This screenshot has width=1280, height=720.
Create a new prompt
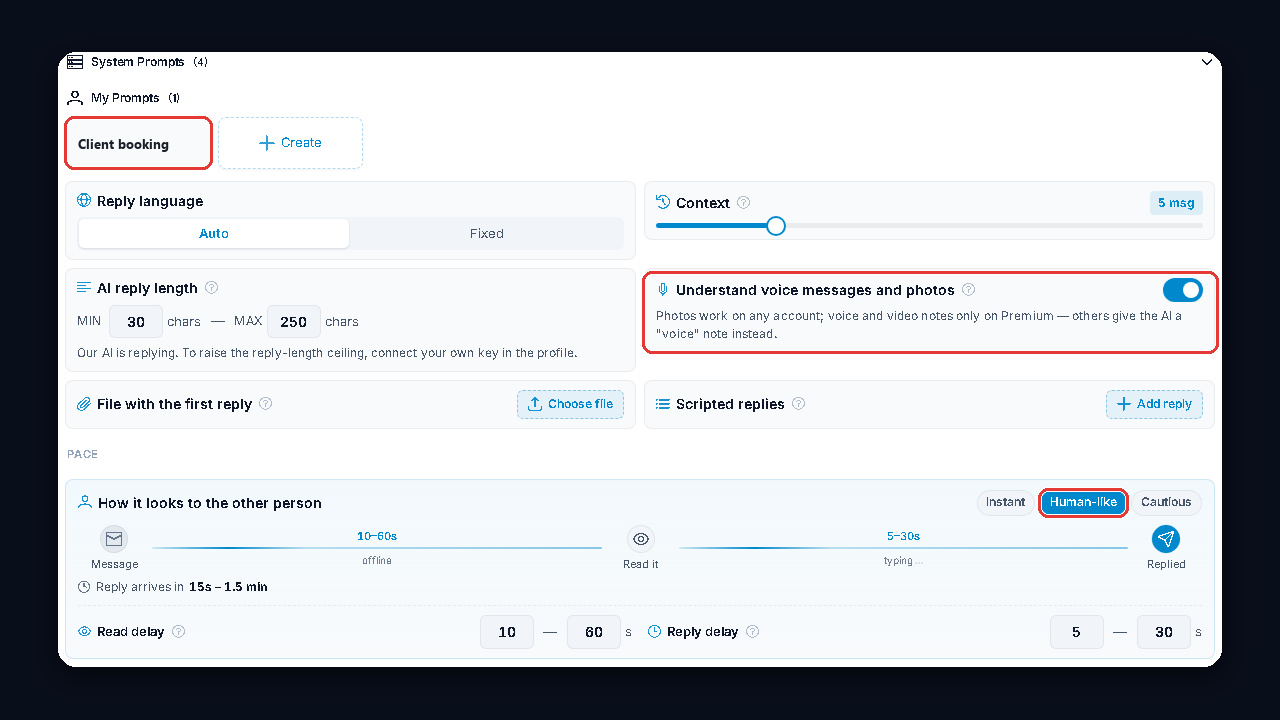(290, 143)
